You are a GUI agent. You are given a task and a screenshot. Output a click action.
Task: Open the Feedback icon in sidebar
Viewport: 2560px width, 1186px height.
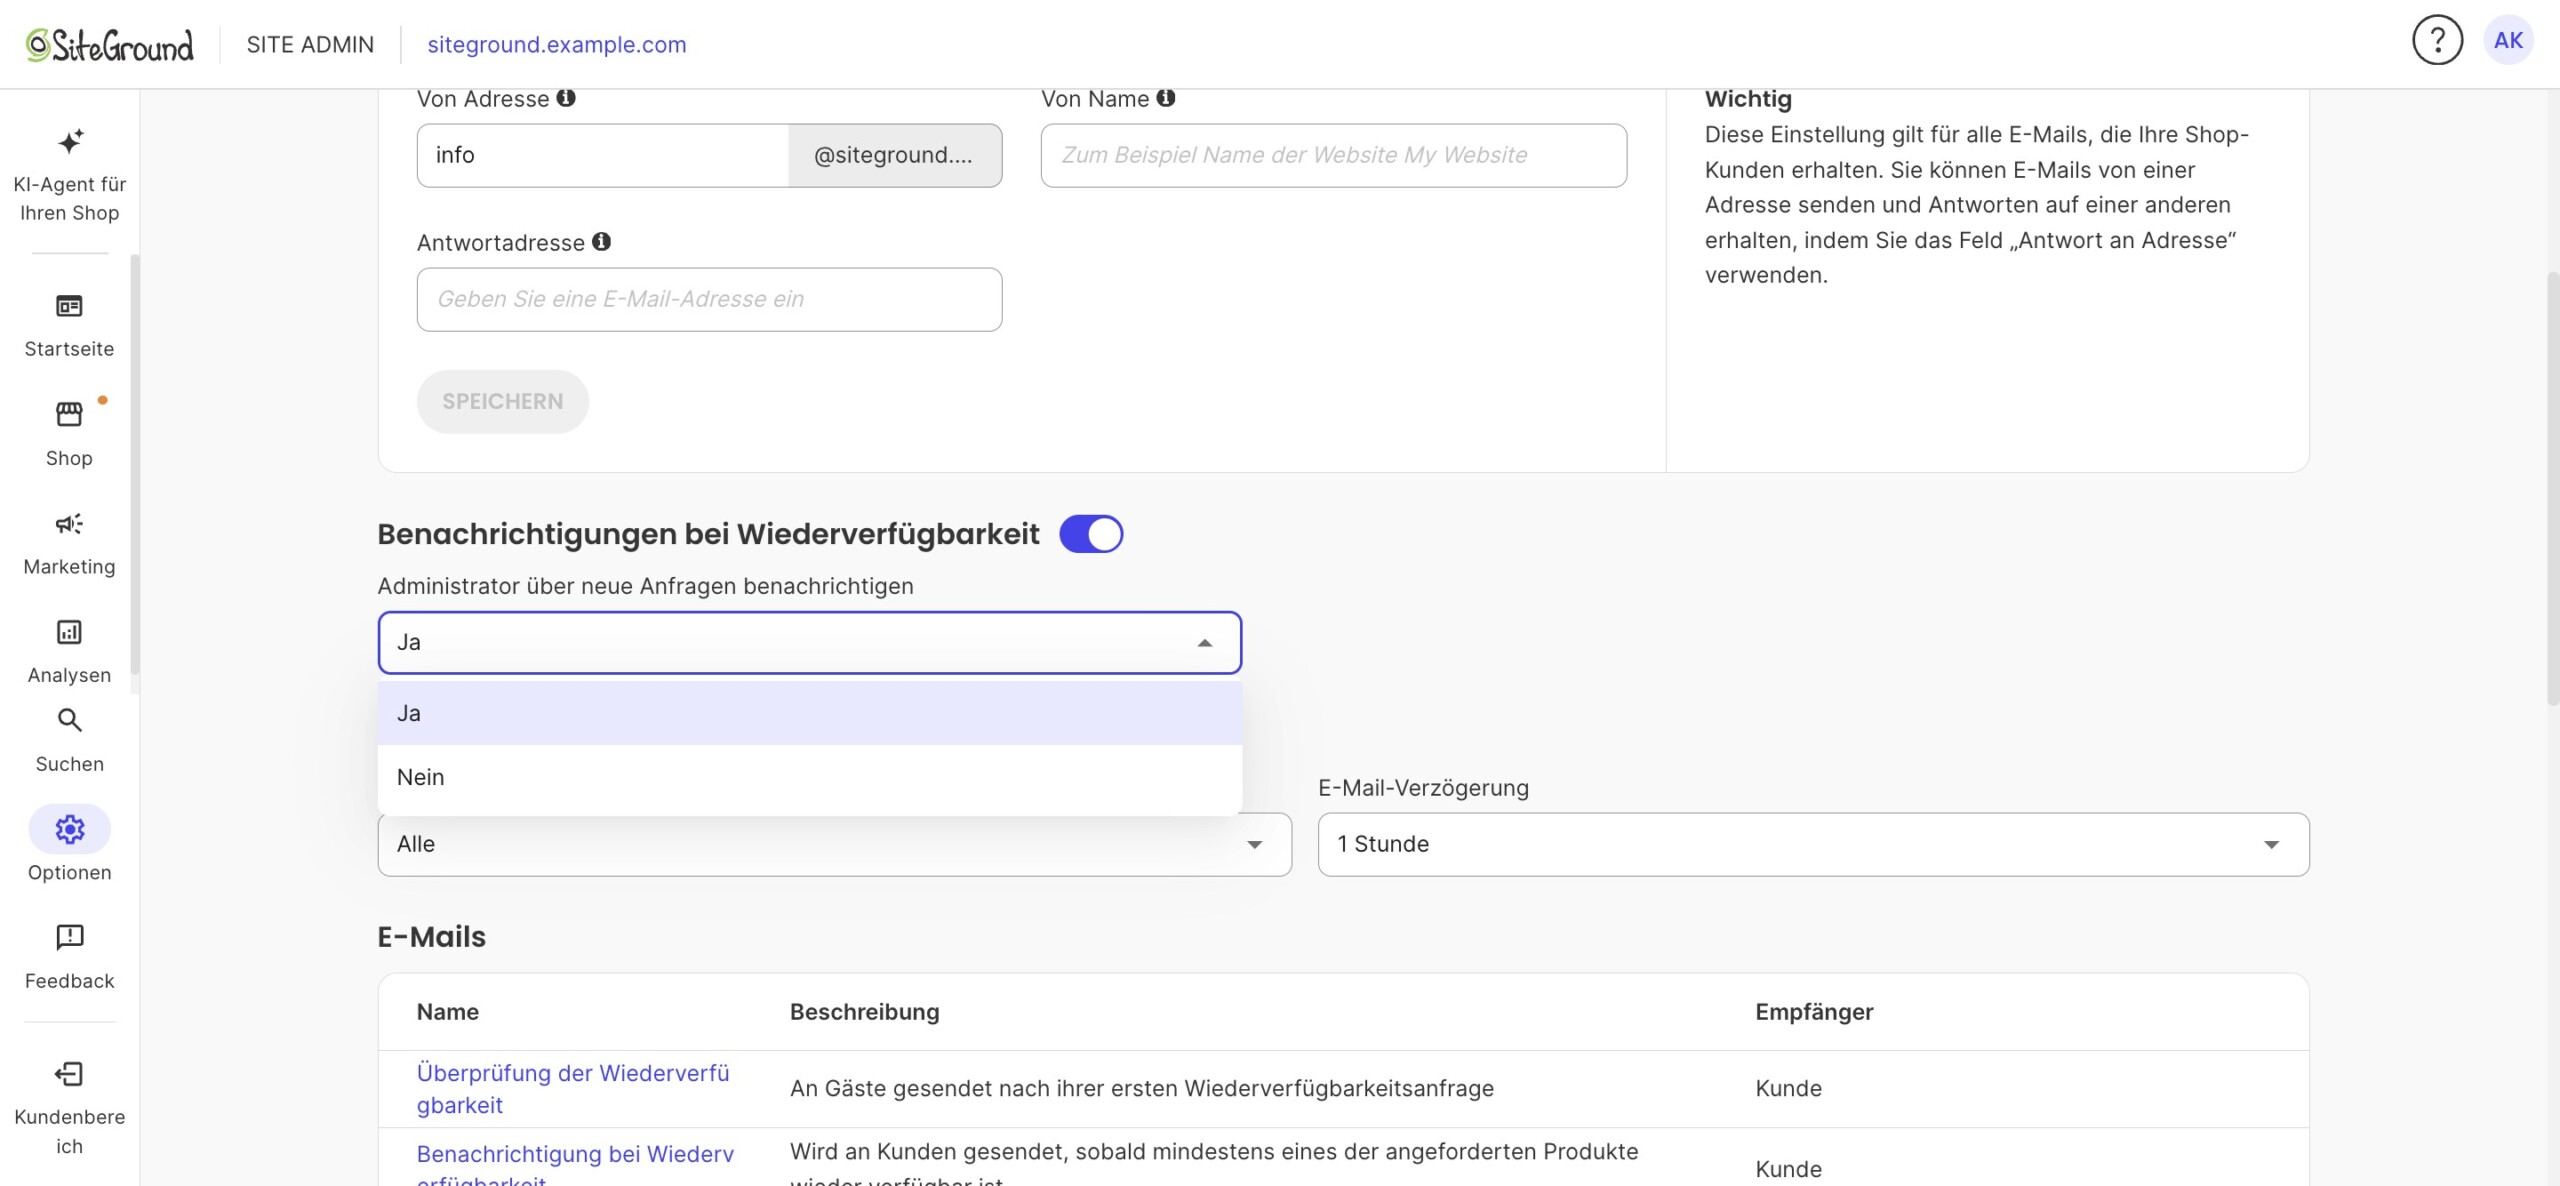click(69, 937)
